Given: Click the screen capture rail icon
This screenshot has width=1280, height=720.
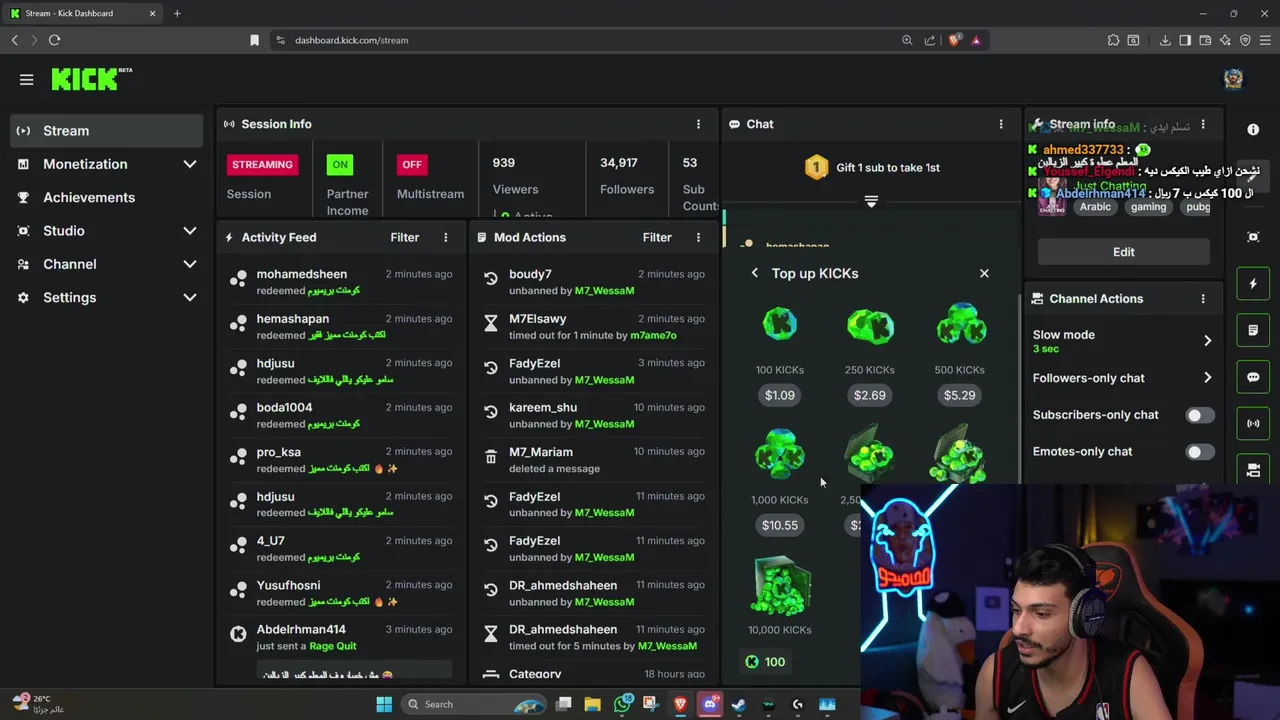Looking at the screenshot, I should click(1253, 237).
